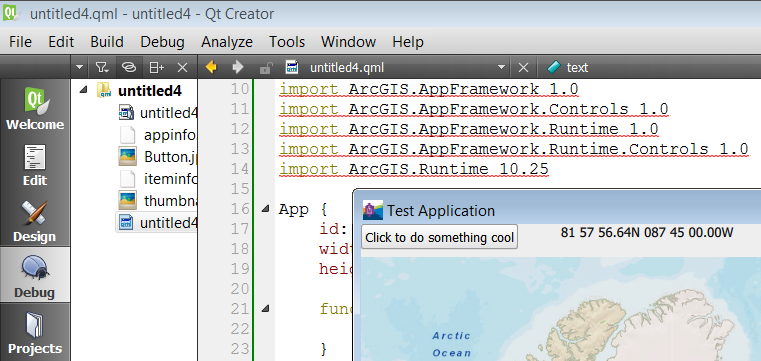Click the Test Application window icon
This screenshot has width=761, height=361.
click(x=373, y=210)
